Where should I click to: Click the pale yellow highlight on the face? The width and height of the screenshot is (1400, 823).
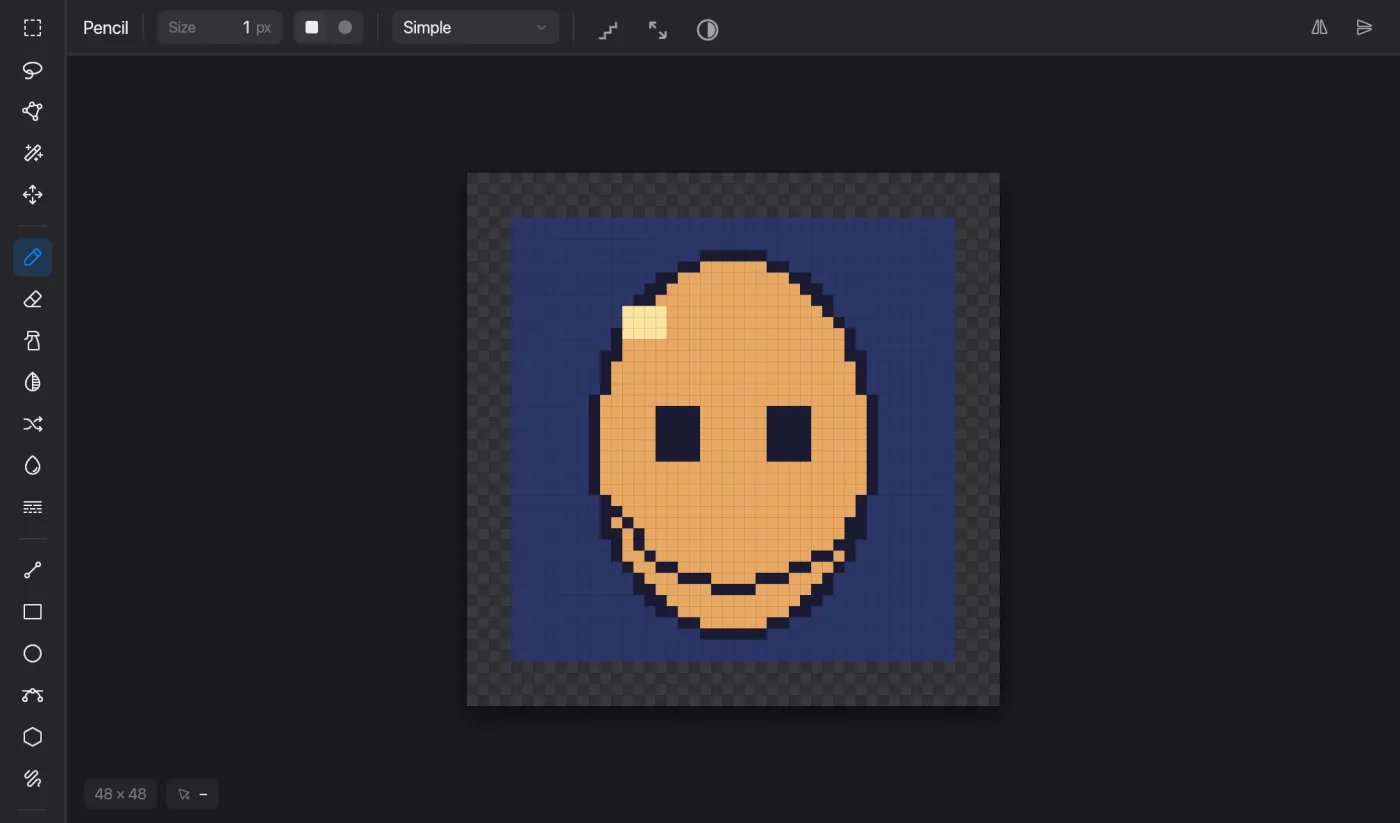coord(644,322)
